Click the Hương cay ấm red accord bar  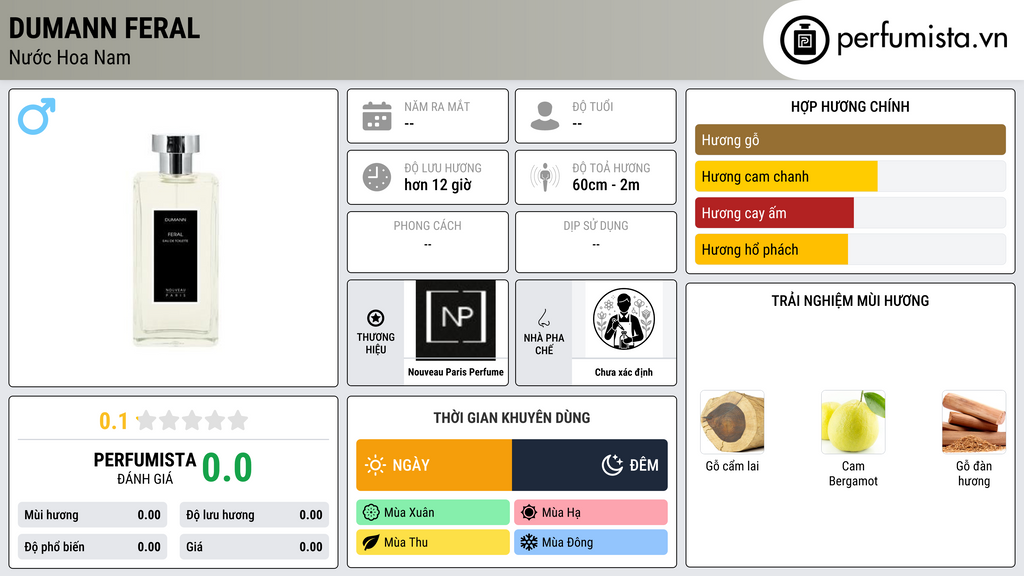[775, 213]
